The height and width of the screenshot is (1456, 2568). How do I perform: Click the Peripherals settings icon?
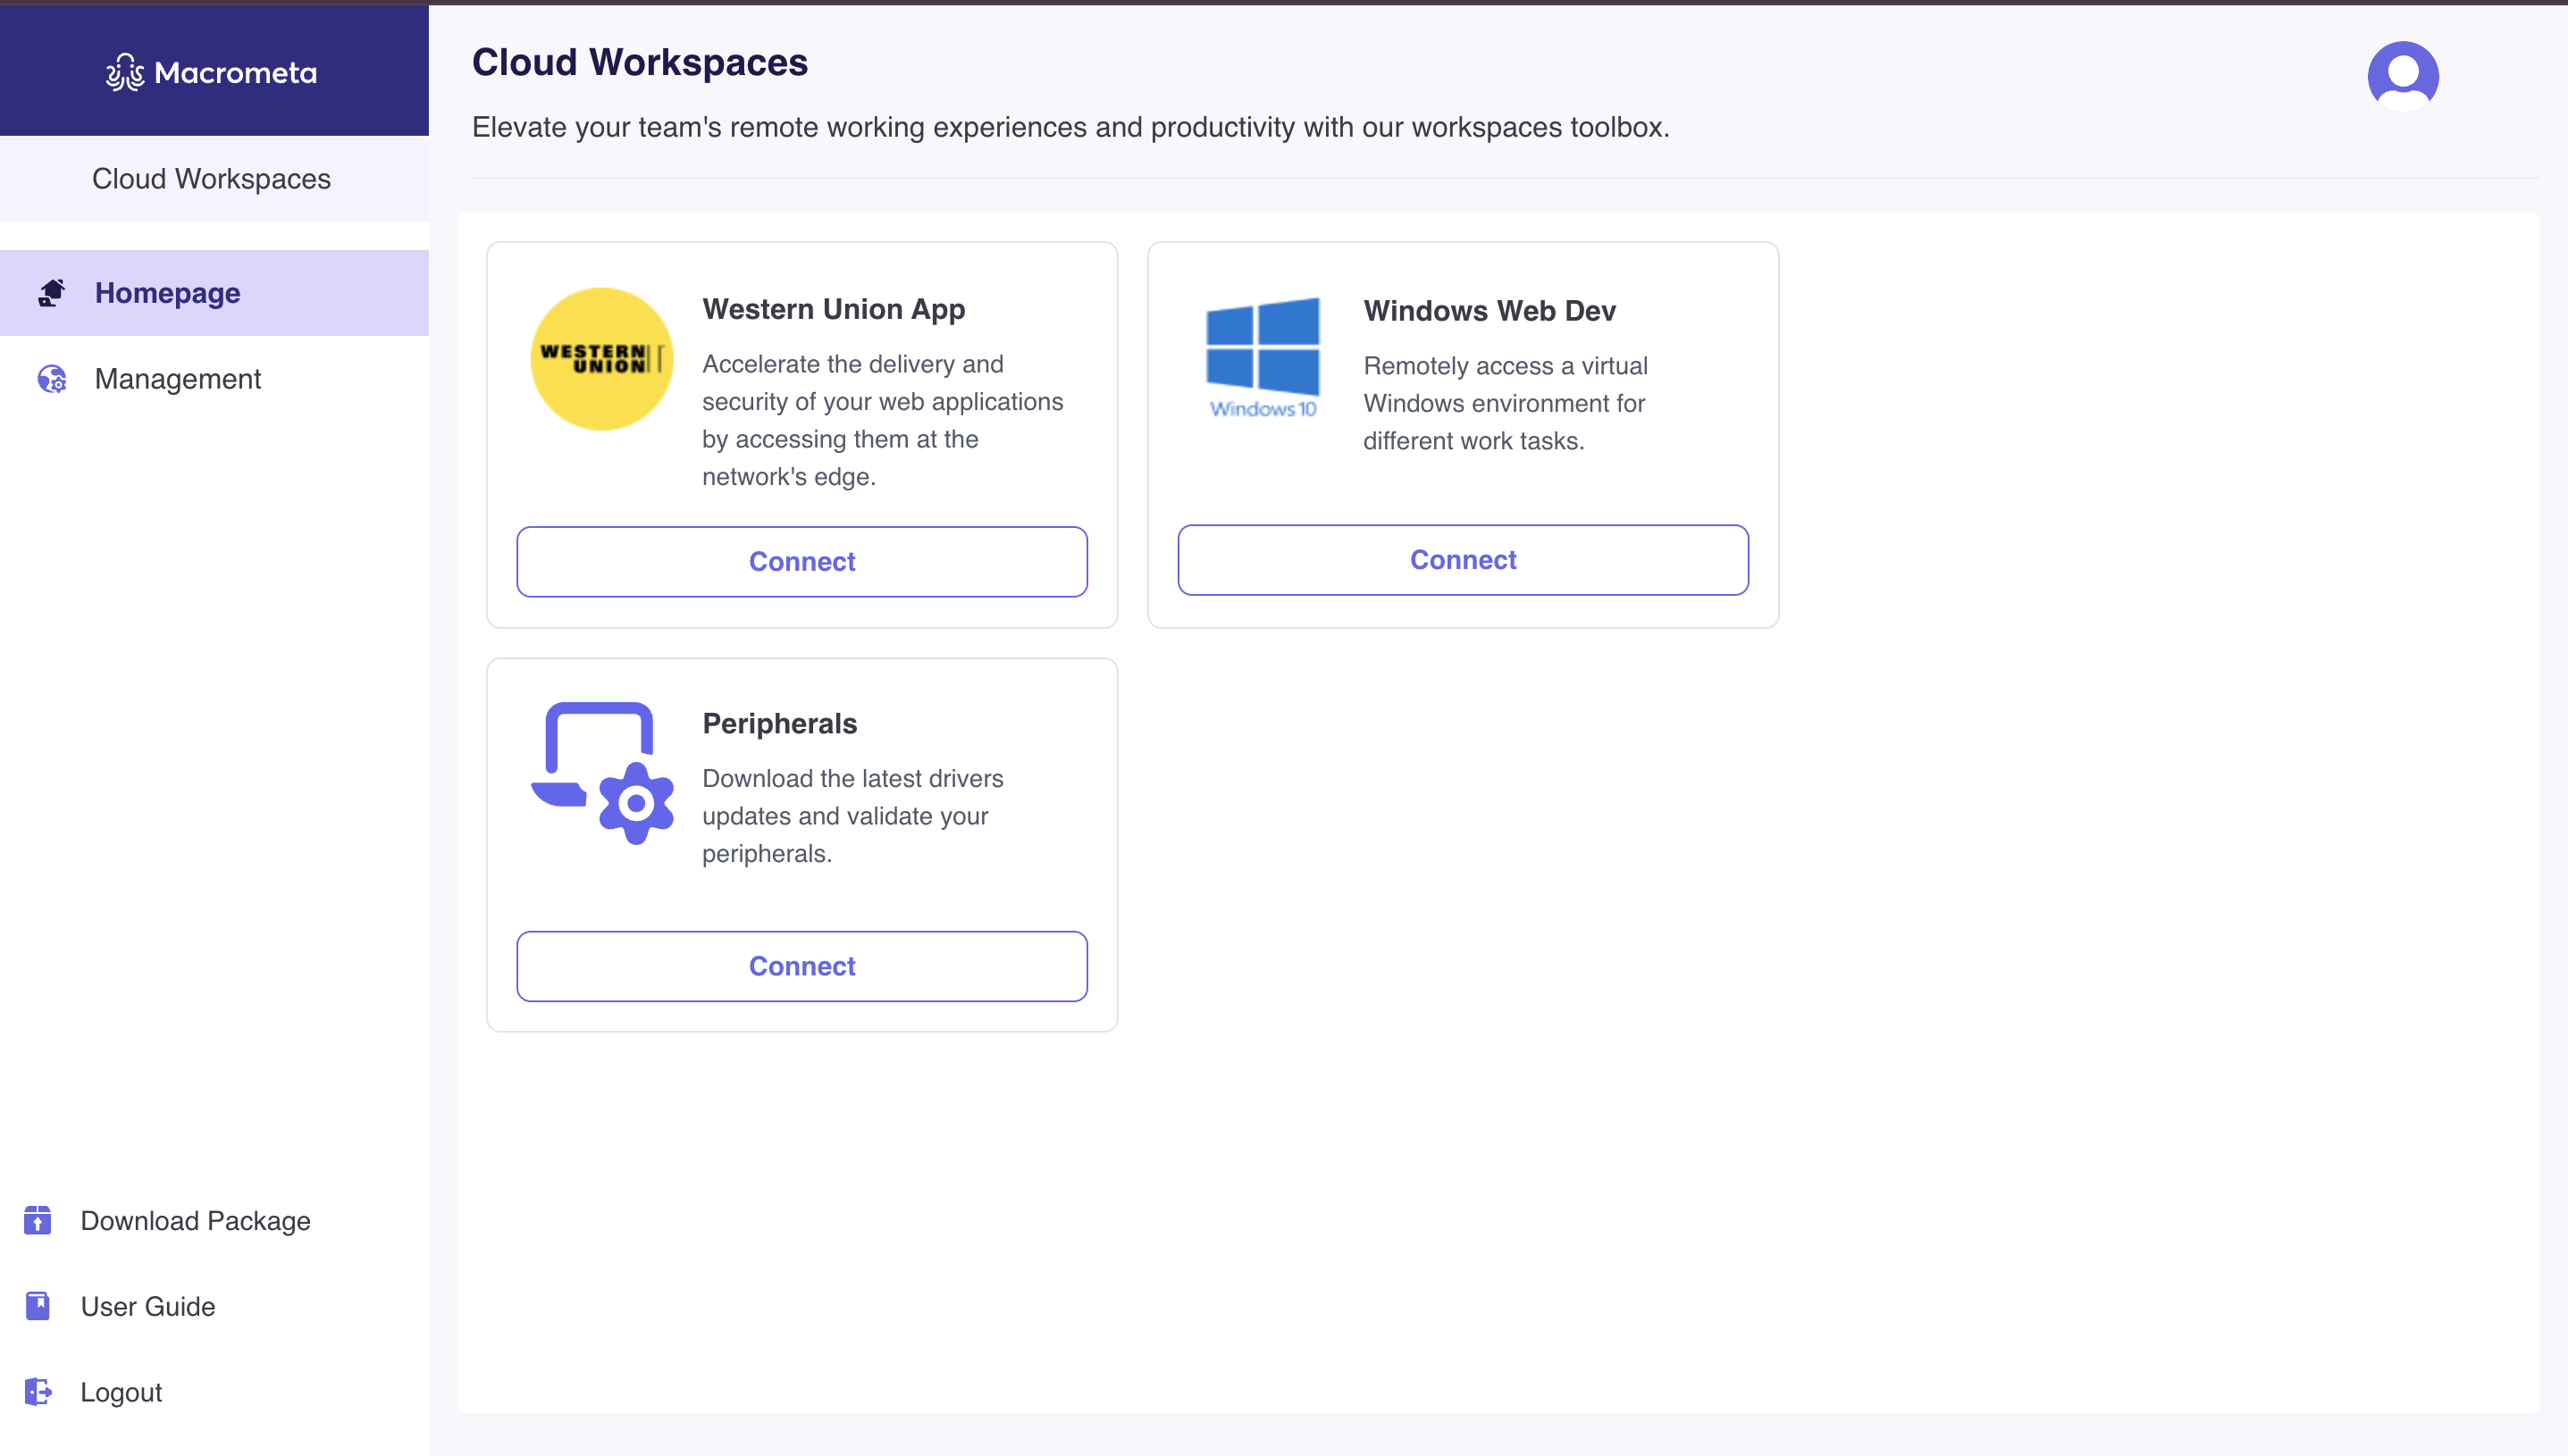[632, 804]
